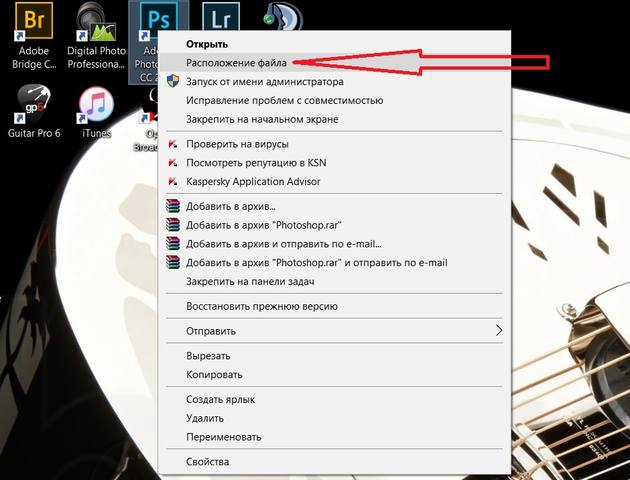Choose Исправление проблем с совместимостью
Viewport: 630px width, 480px height.
click(335, 100)
